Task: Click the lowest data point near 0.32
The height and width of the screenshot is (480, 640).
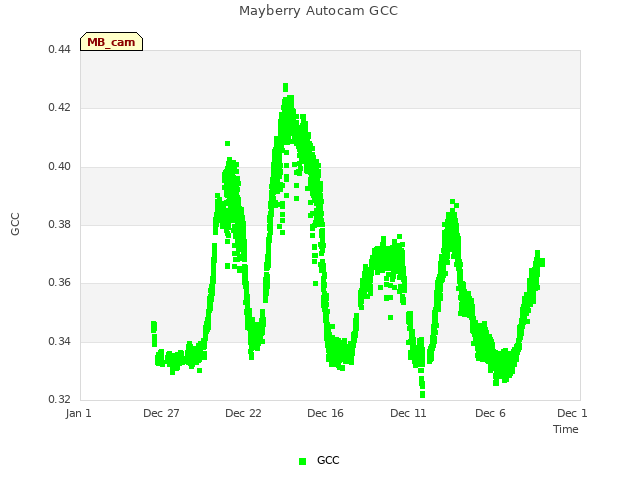Action: tap(422, 395)
